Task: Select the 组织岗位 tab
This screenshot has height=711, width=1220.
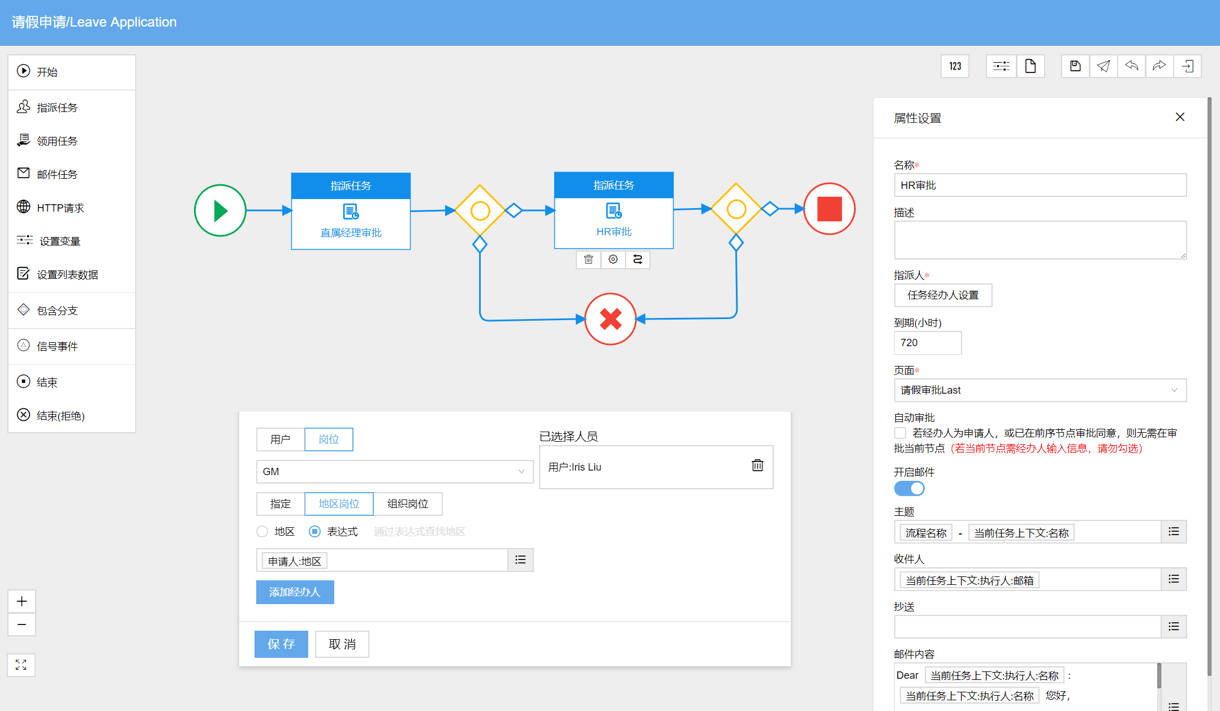Action: [x=408, y=504]
